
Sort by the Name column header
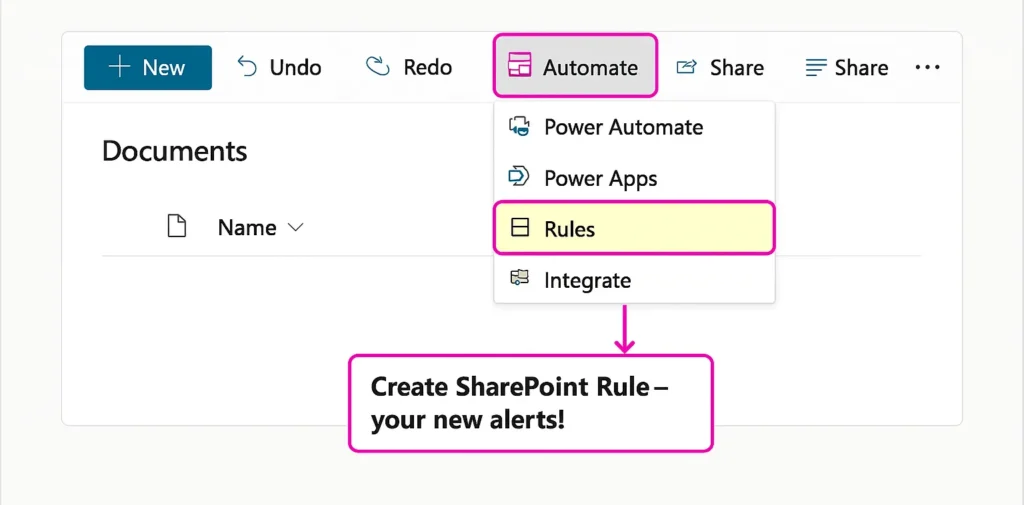pyautogui.click(x=247, y=227)
